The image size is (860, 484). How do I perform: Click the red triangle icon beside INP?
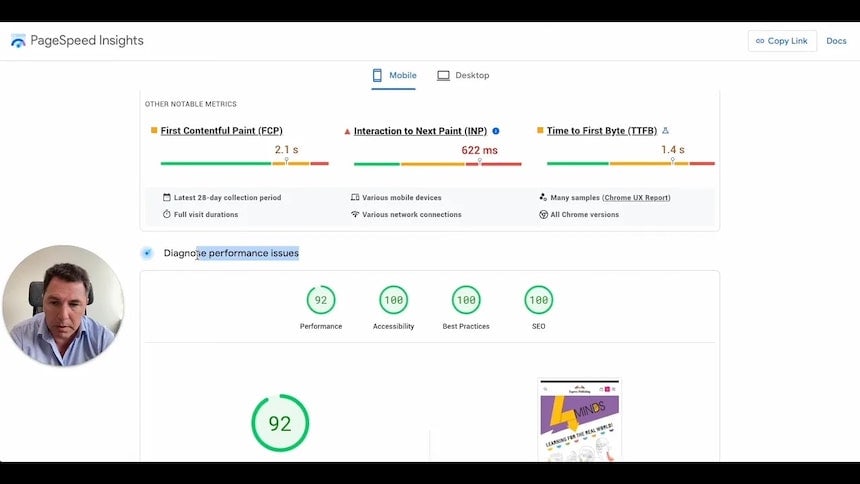[x=347, y=131]
